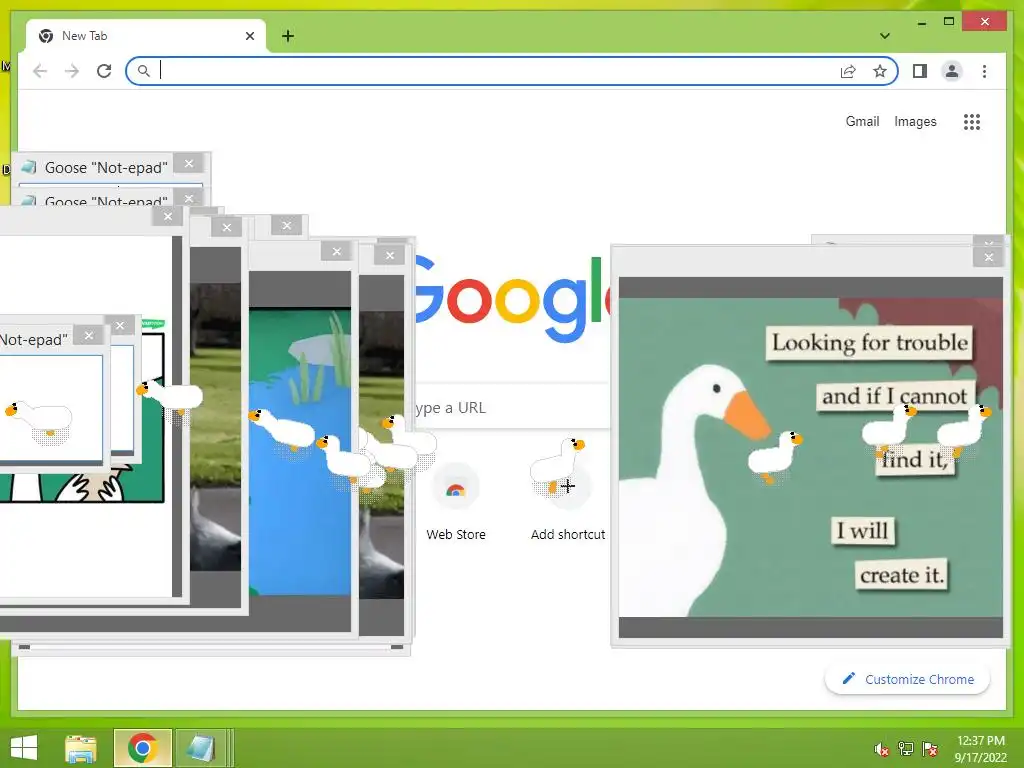Select the New Tab tab
Image resolution: width=1024 pixels, height=768 pixels.
click(x=146, y=36)
